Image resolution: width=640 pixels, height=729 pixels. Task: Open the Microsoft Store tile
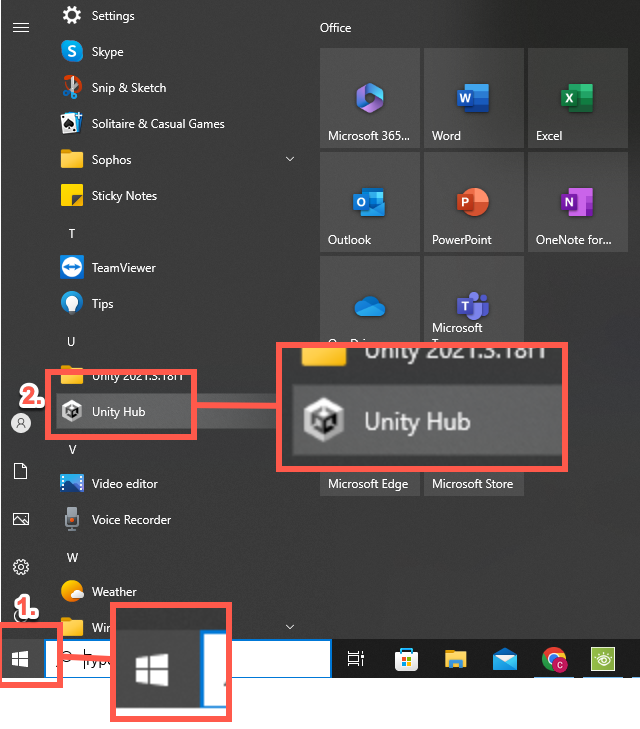point(474,484)
